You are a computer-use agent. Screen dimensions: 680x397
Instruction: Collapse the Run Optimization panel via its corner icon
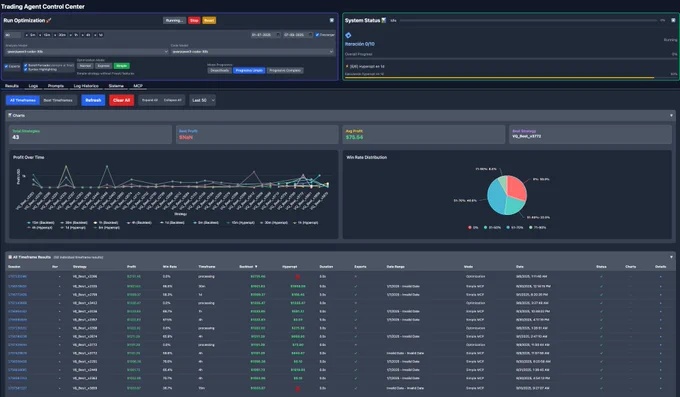pyautogui.click(x=332, y=20)
